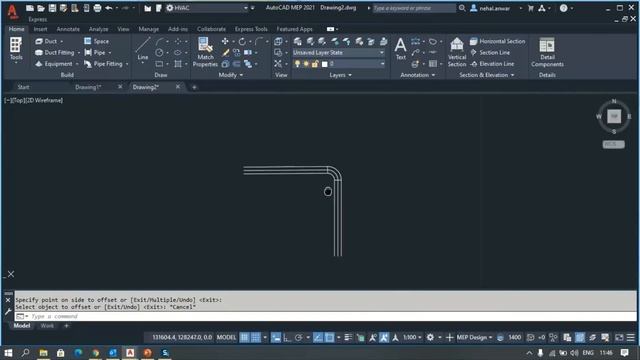Image resolution: width=640 pixels, height=360 pixels.
Task: Switch to the Drawing1 file tab
Action: pos(89,87)
